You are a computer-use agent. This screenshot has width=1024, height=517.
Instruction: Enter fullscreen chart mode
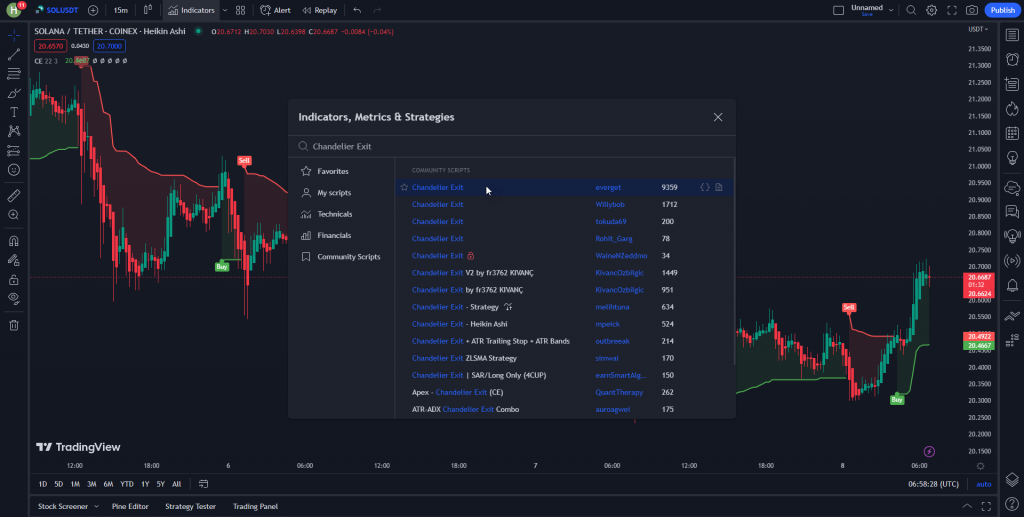pos(952,10)
